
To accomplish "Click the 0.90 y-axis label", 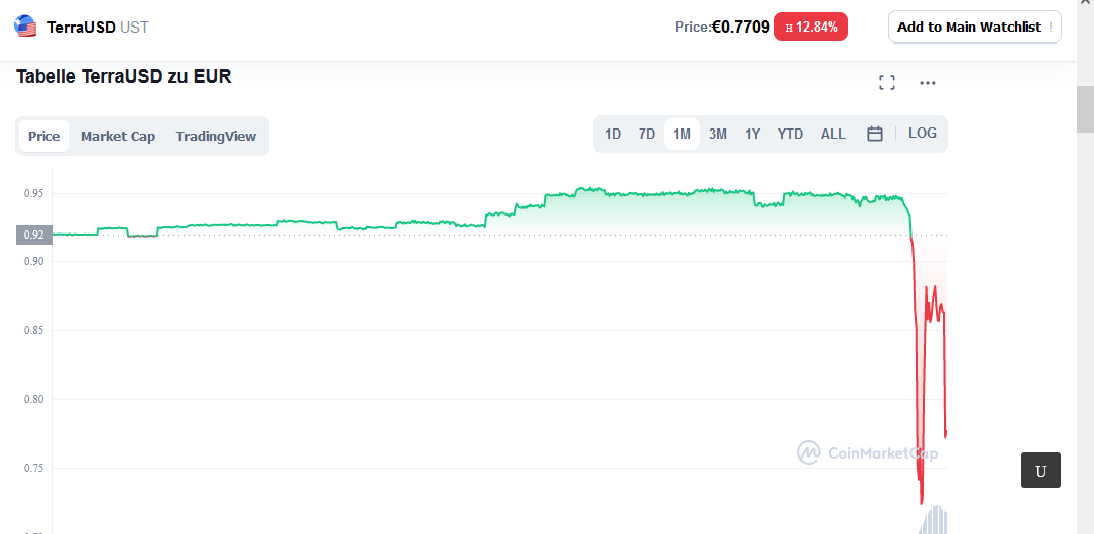I will (33, 261).
